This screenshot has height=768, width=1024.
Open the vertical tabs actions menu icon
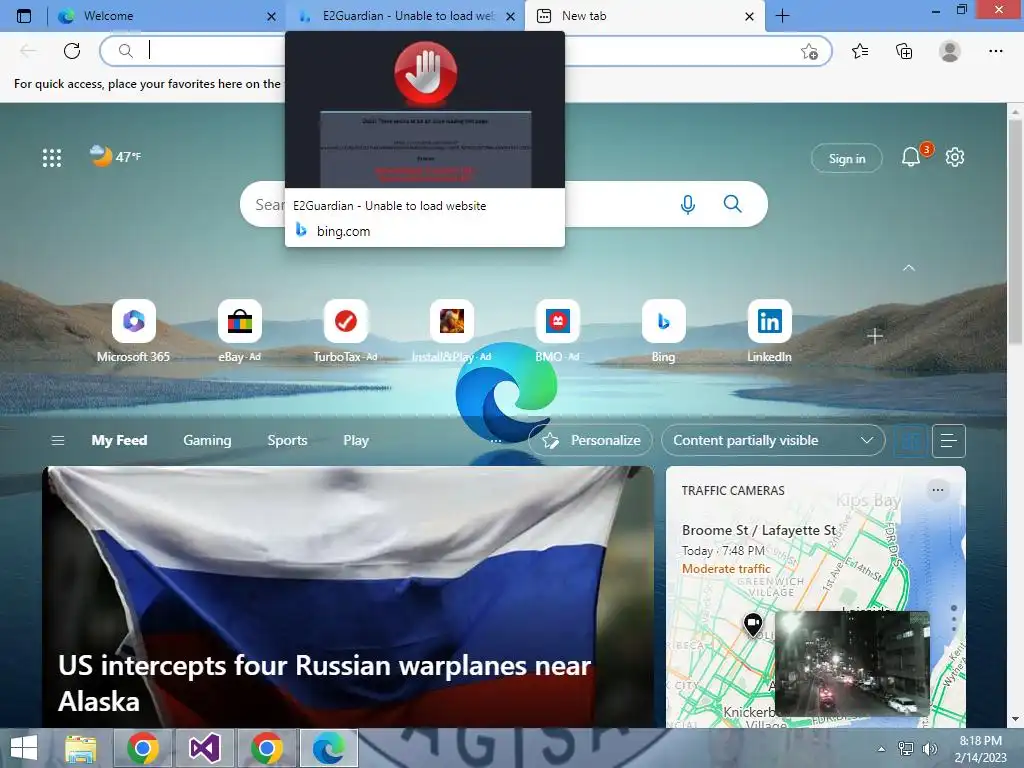pos(24,16)
